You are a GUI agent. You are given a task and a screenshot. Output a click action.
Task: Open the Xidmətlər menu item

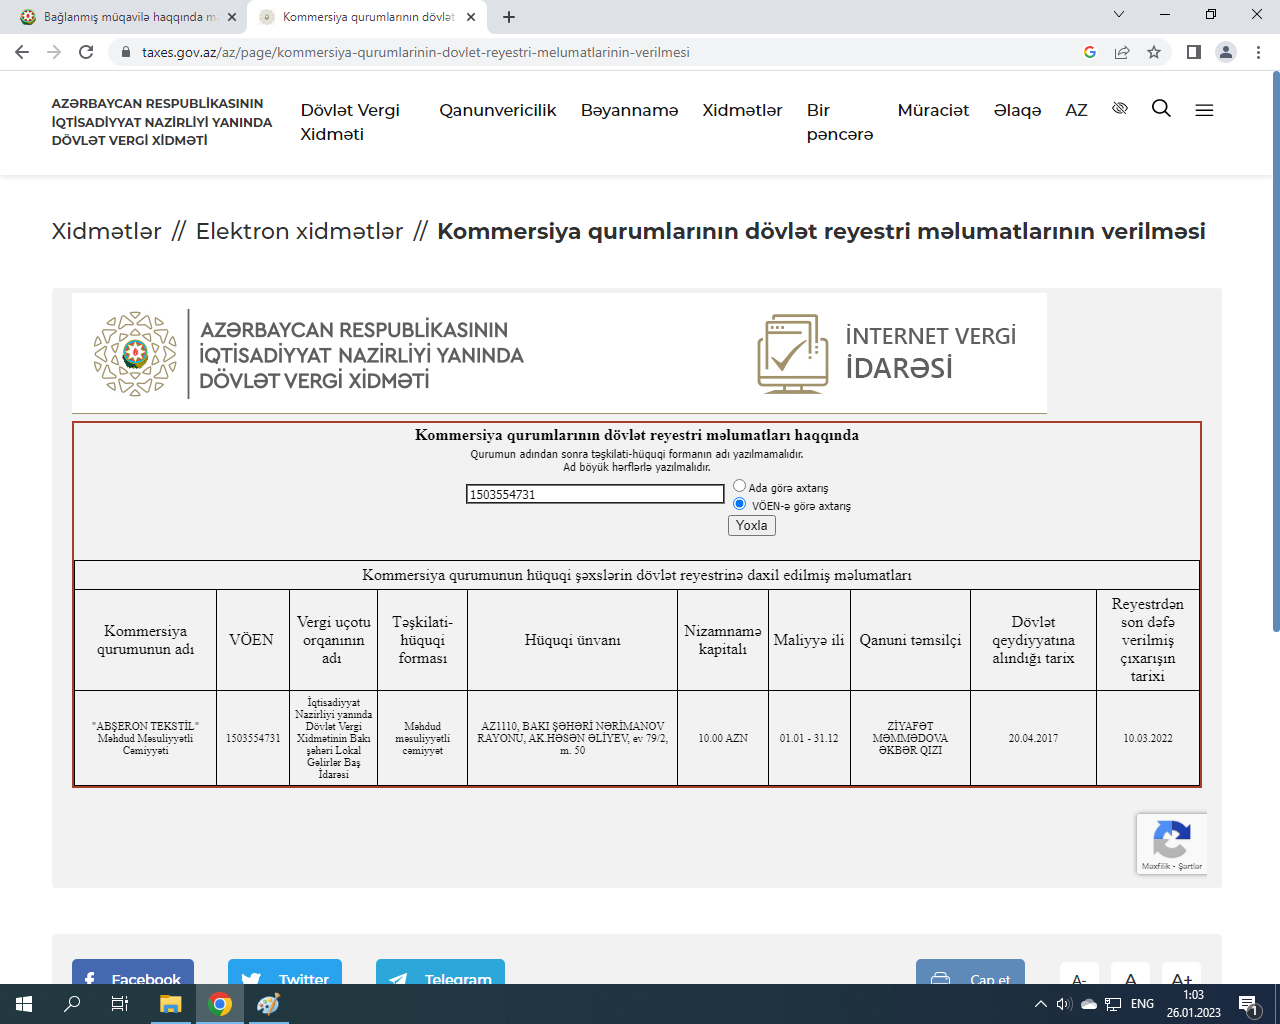point(742,110)
